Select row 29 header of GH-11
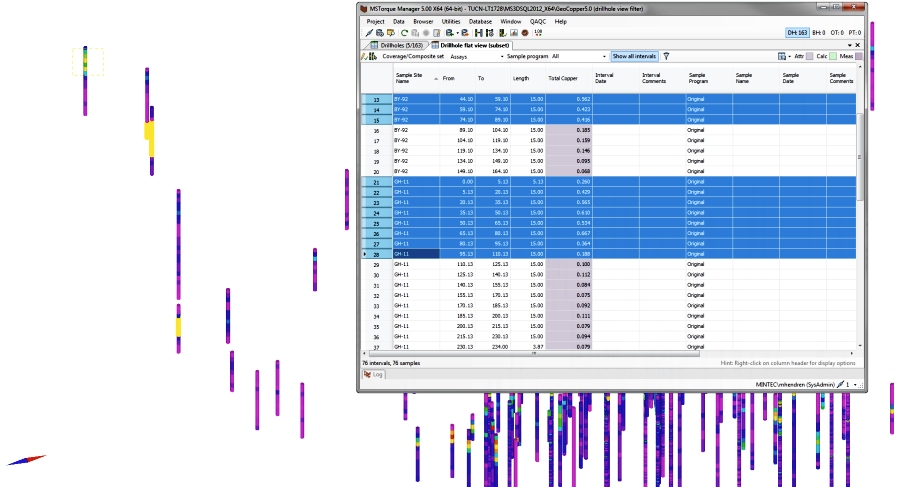This screenshot has width=900, height=487. click(x=376, y=265)
